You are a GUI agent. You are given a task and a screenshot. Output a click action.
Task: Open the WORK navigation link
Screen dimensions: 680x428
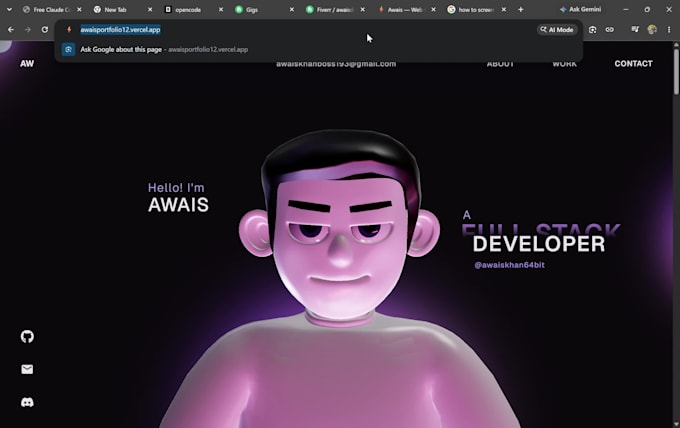coord(564,64)
